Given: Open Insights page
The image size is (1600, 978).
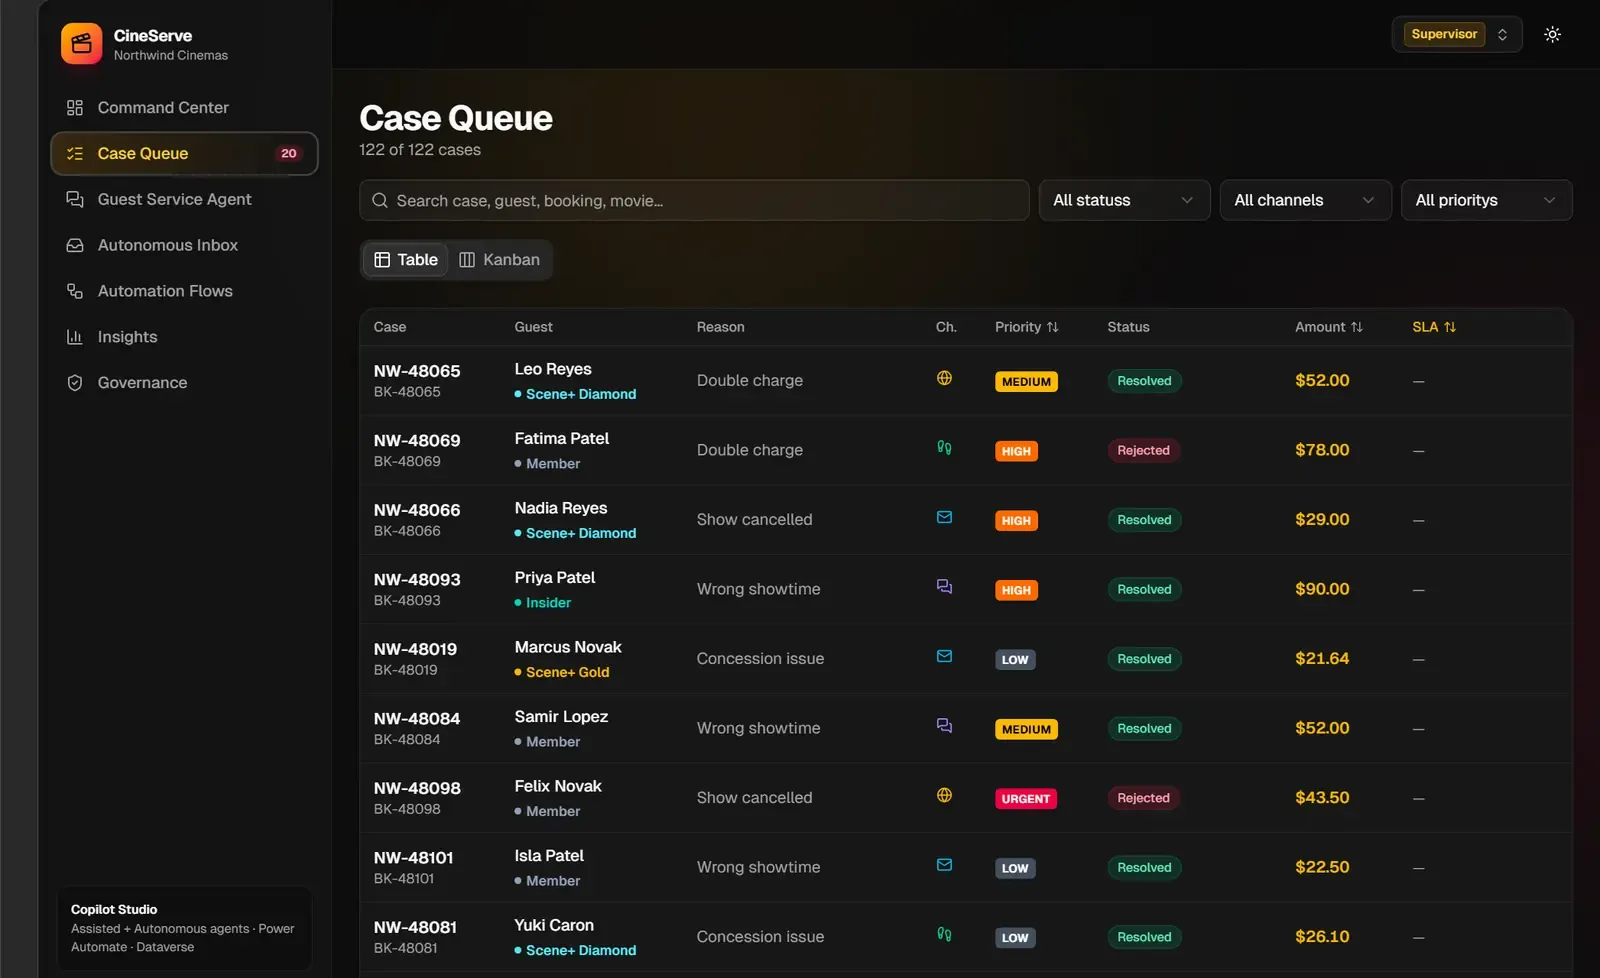Looking at the screenshot, I should point(184,337).
